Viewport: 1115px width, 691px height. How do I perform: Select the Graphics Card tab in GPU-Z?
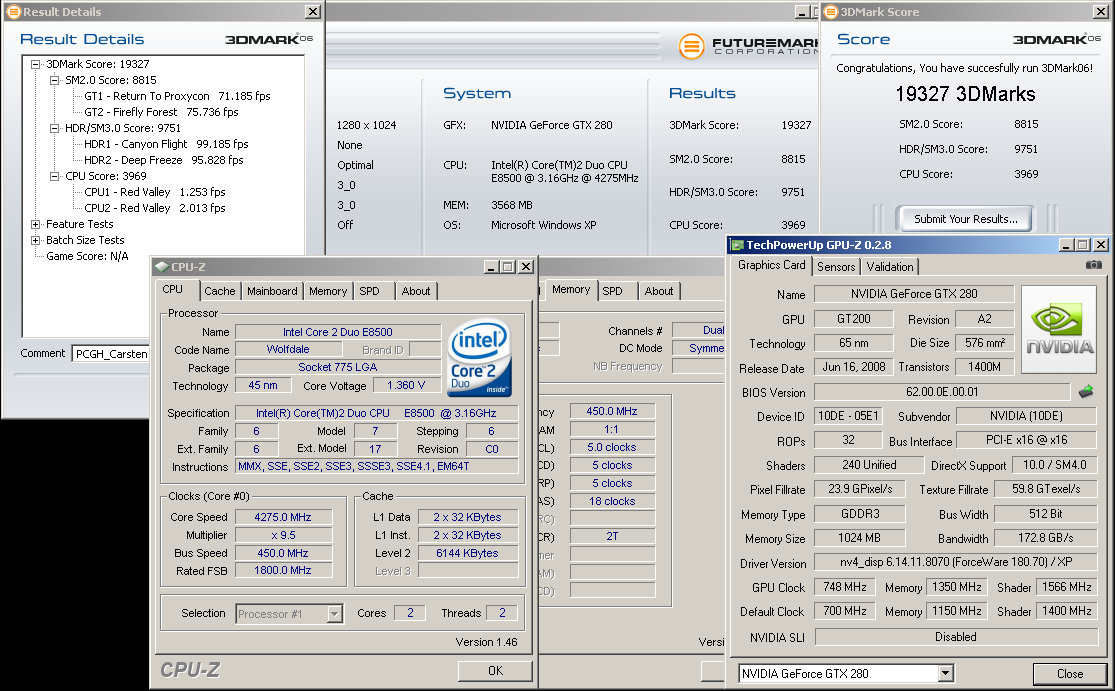772,265
